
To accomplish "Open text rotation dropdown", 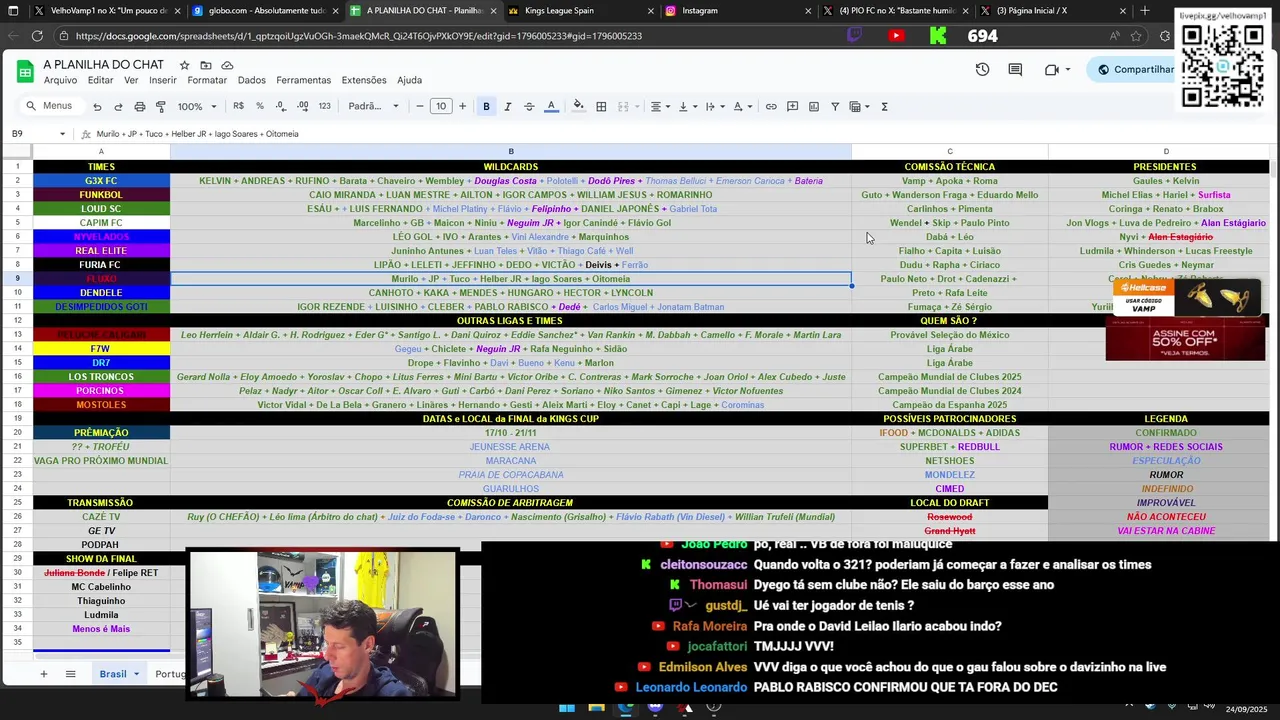I will [741, 106].
